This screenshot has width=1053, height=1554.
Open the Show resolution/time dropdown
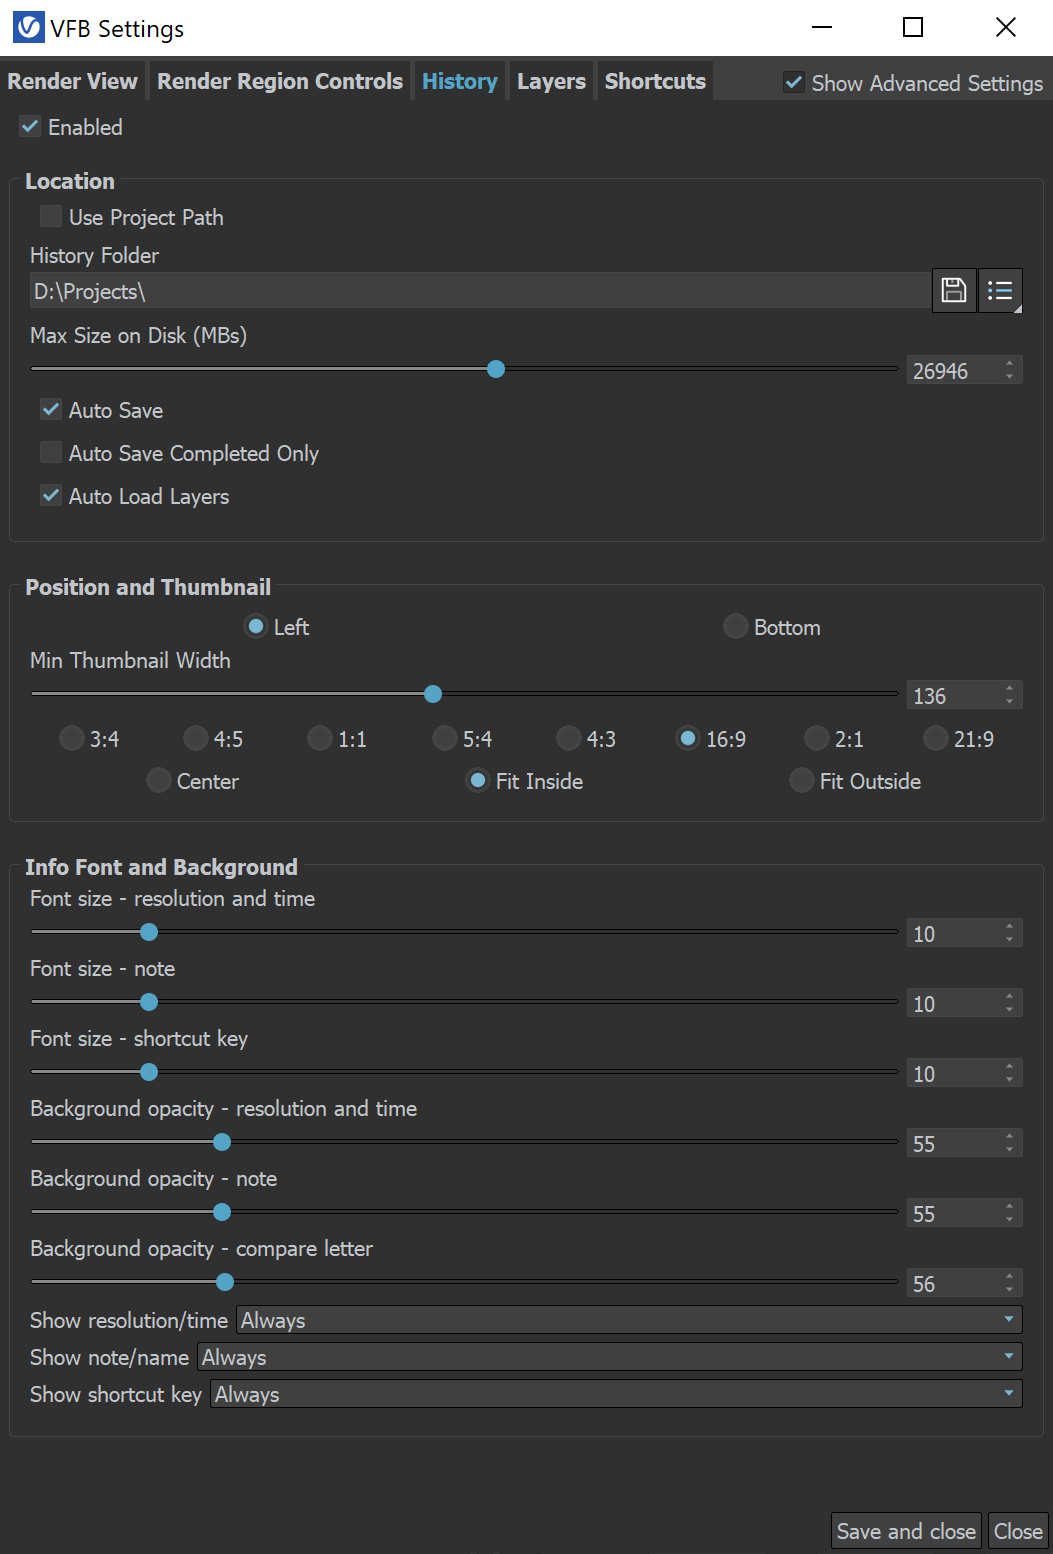click(629, 1320)
